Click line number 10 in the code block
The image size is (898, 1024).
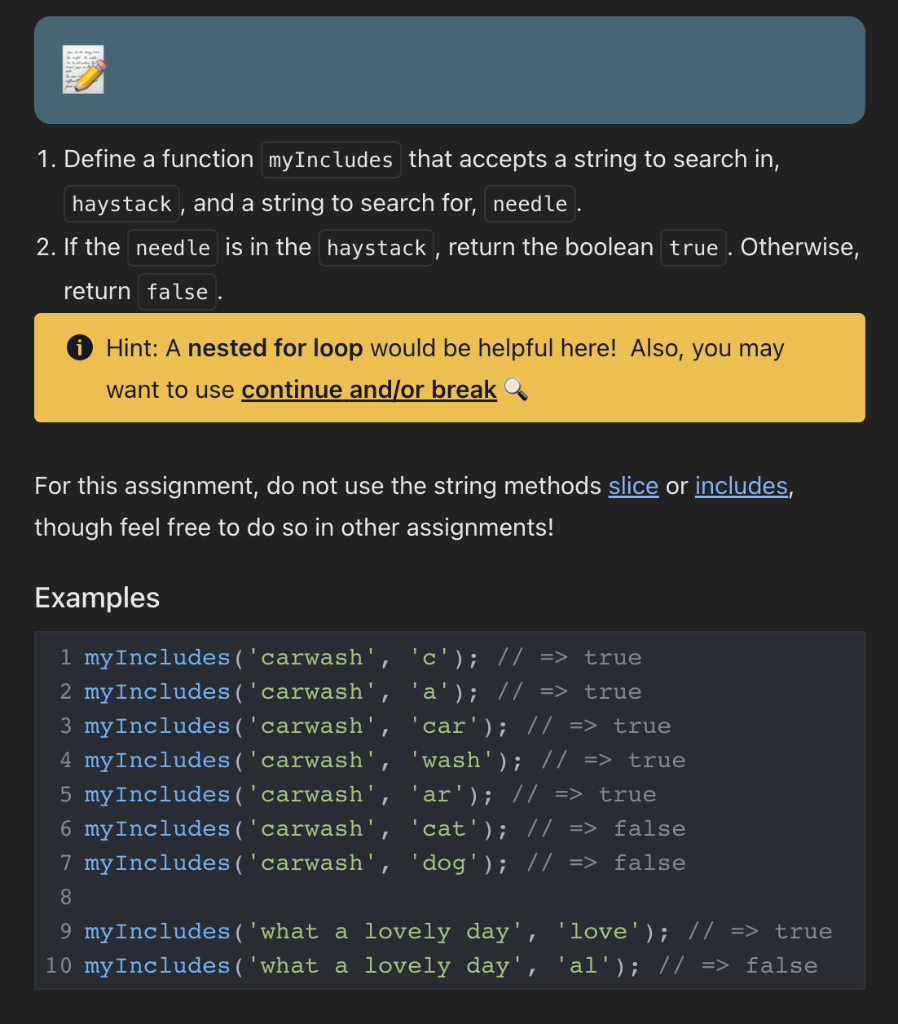pos(60,965)
